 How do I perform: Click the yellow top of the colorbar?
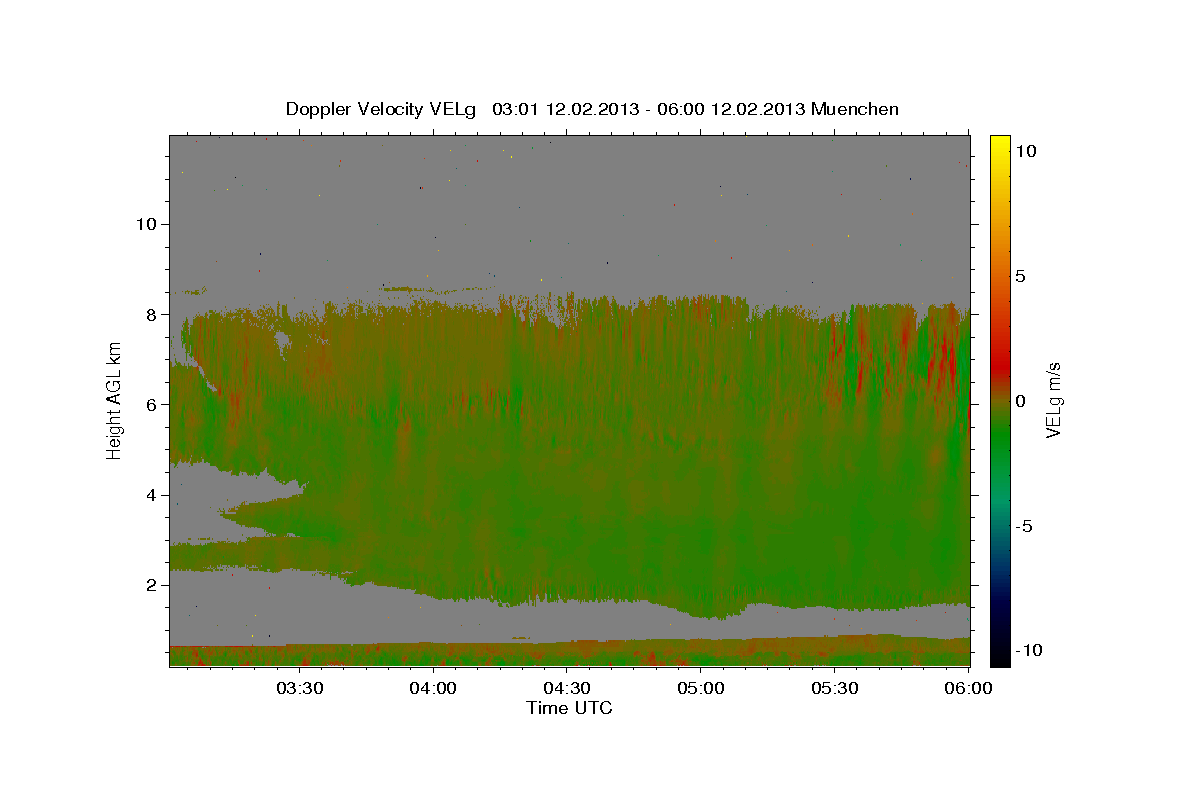(999, 143)
